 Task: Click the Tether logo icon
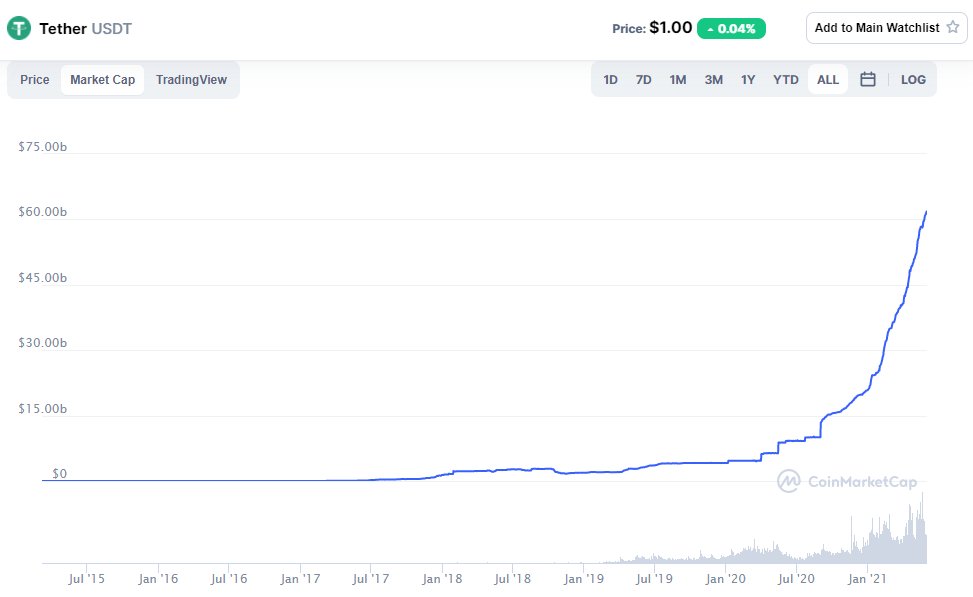pos(19,28)
